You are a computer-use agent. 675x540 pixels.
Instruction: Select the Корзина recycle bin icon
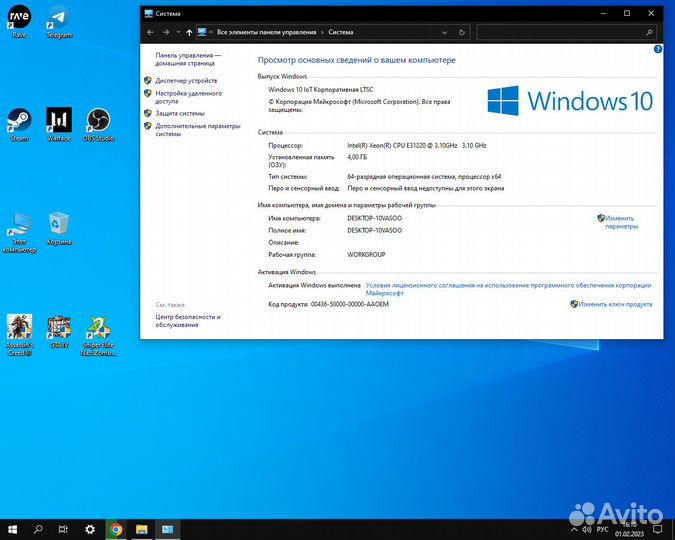tap(59, 229)
